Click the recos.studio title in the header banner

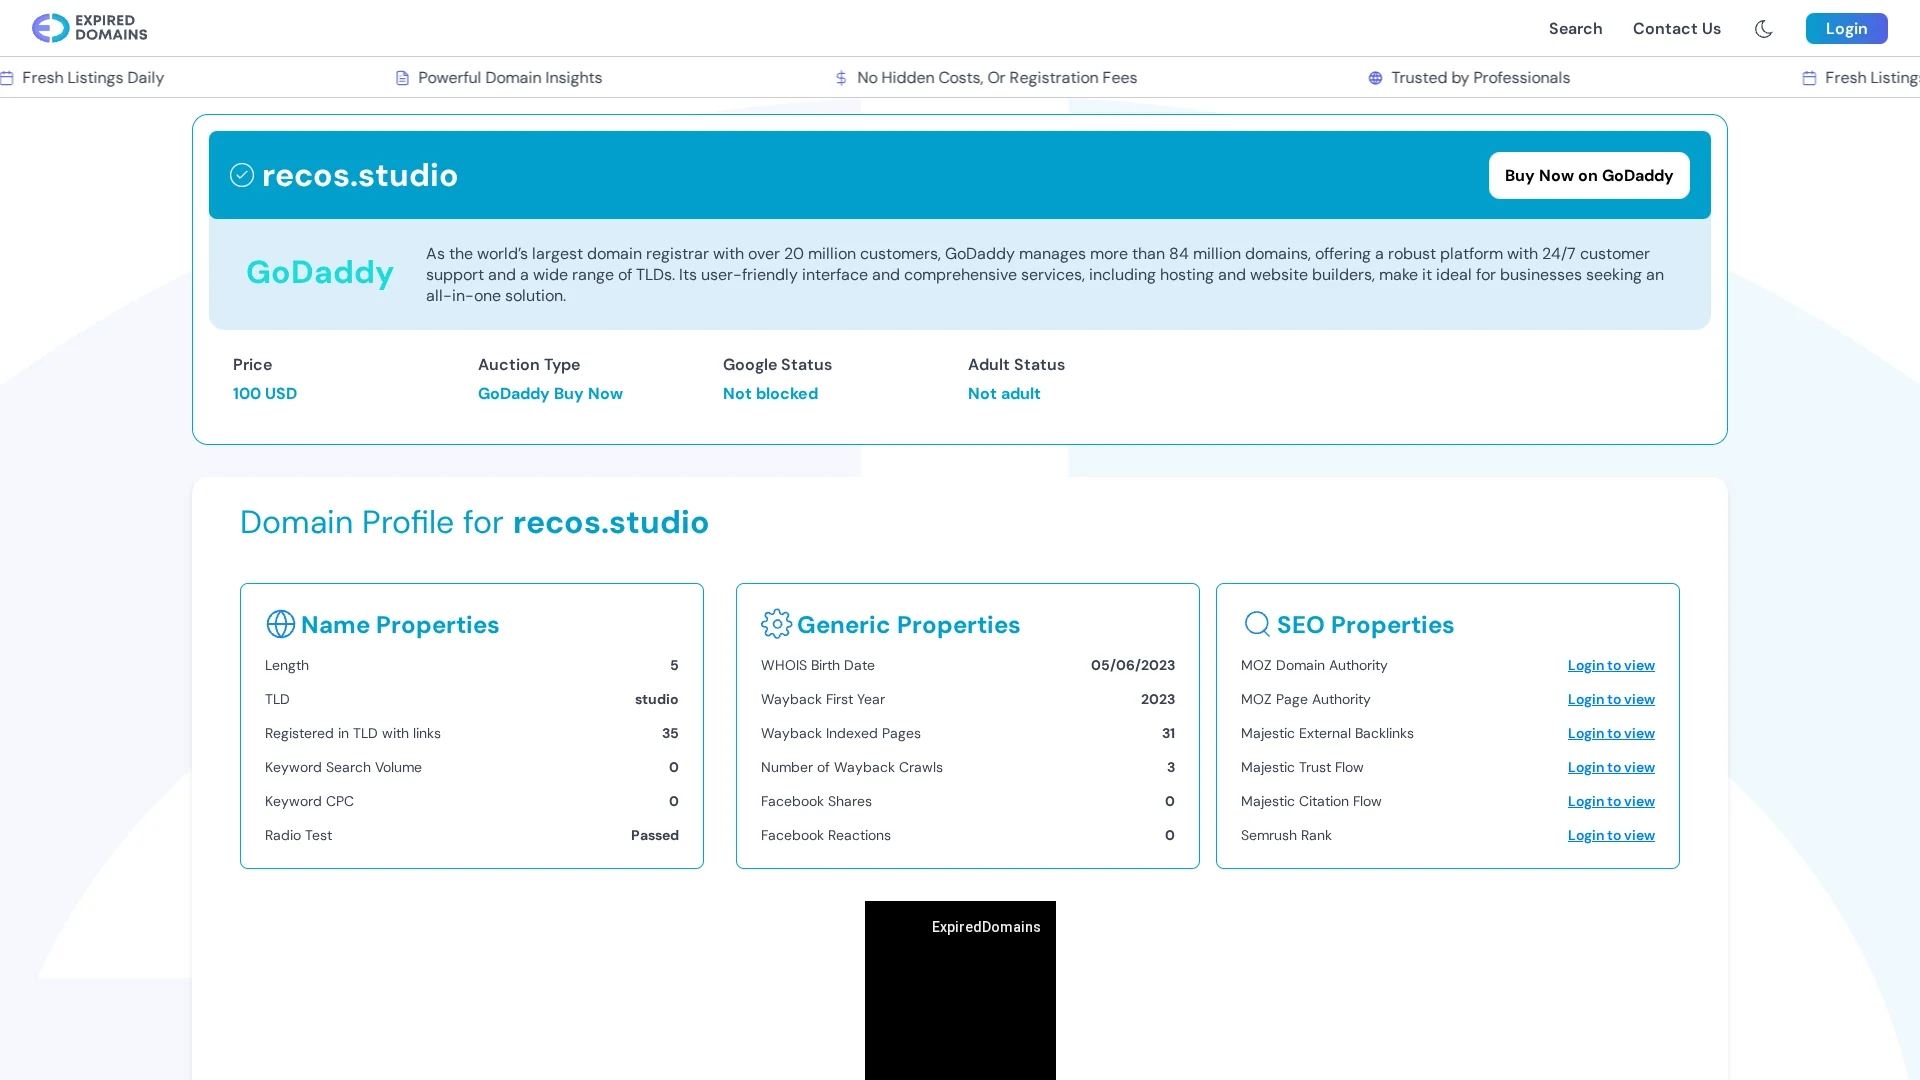[x=360, y=175]
